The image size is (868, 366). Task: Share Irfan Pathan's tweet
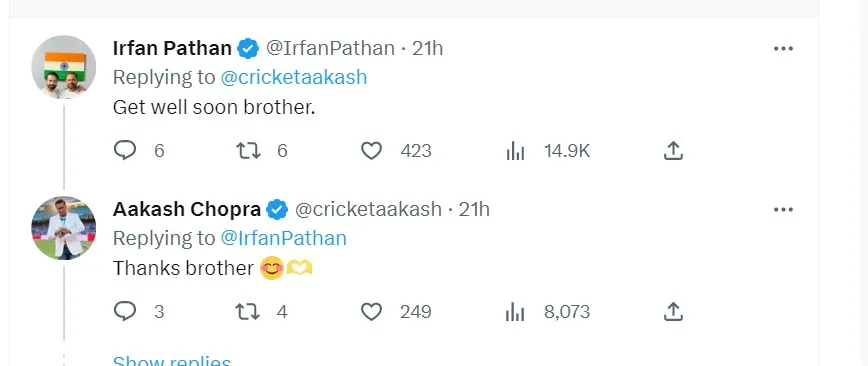click(x=673, y=150)
